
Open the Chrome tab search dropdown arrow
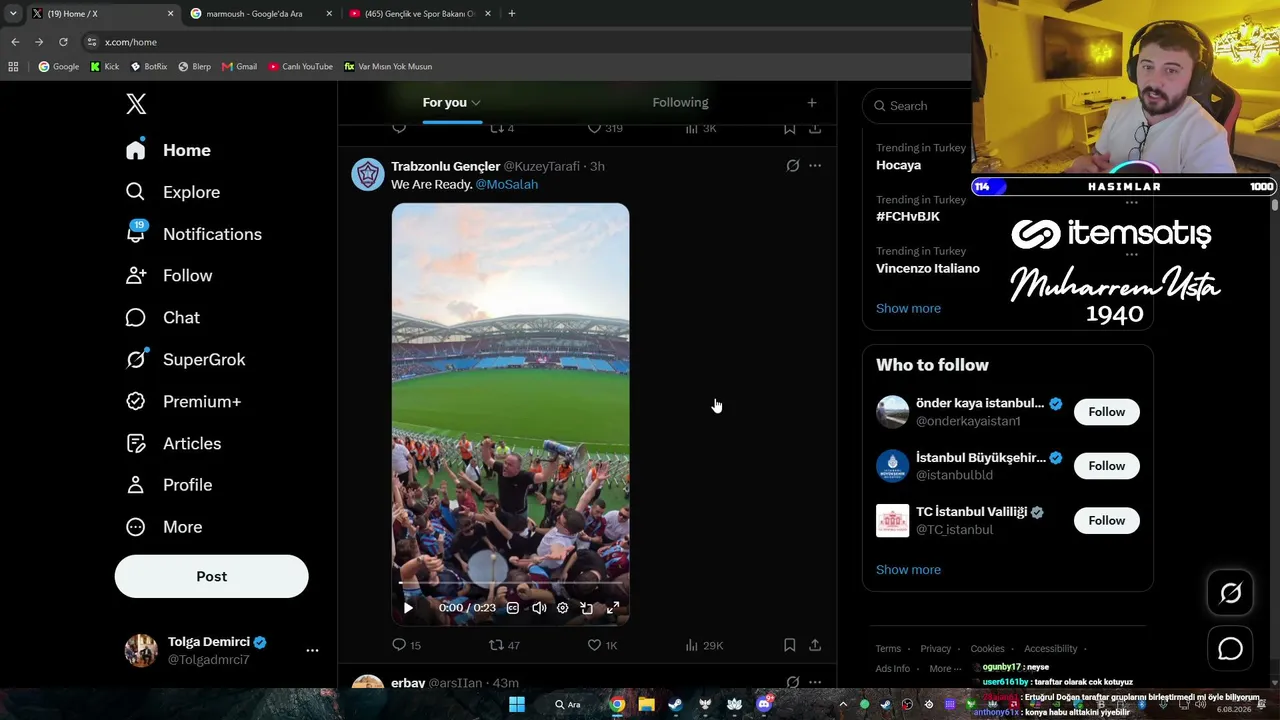pyautogui.click(x=13, y=14)
